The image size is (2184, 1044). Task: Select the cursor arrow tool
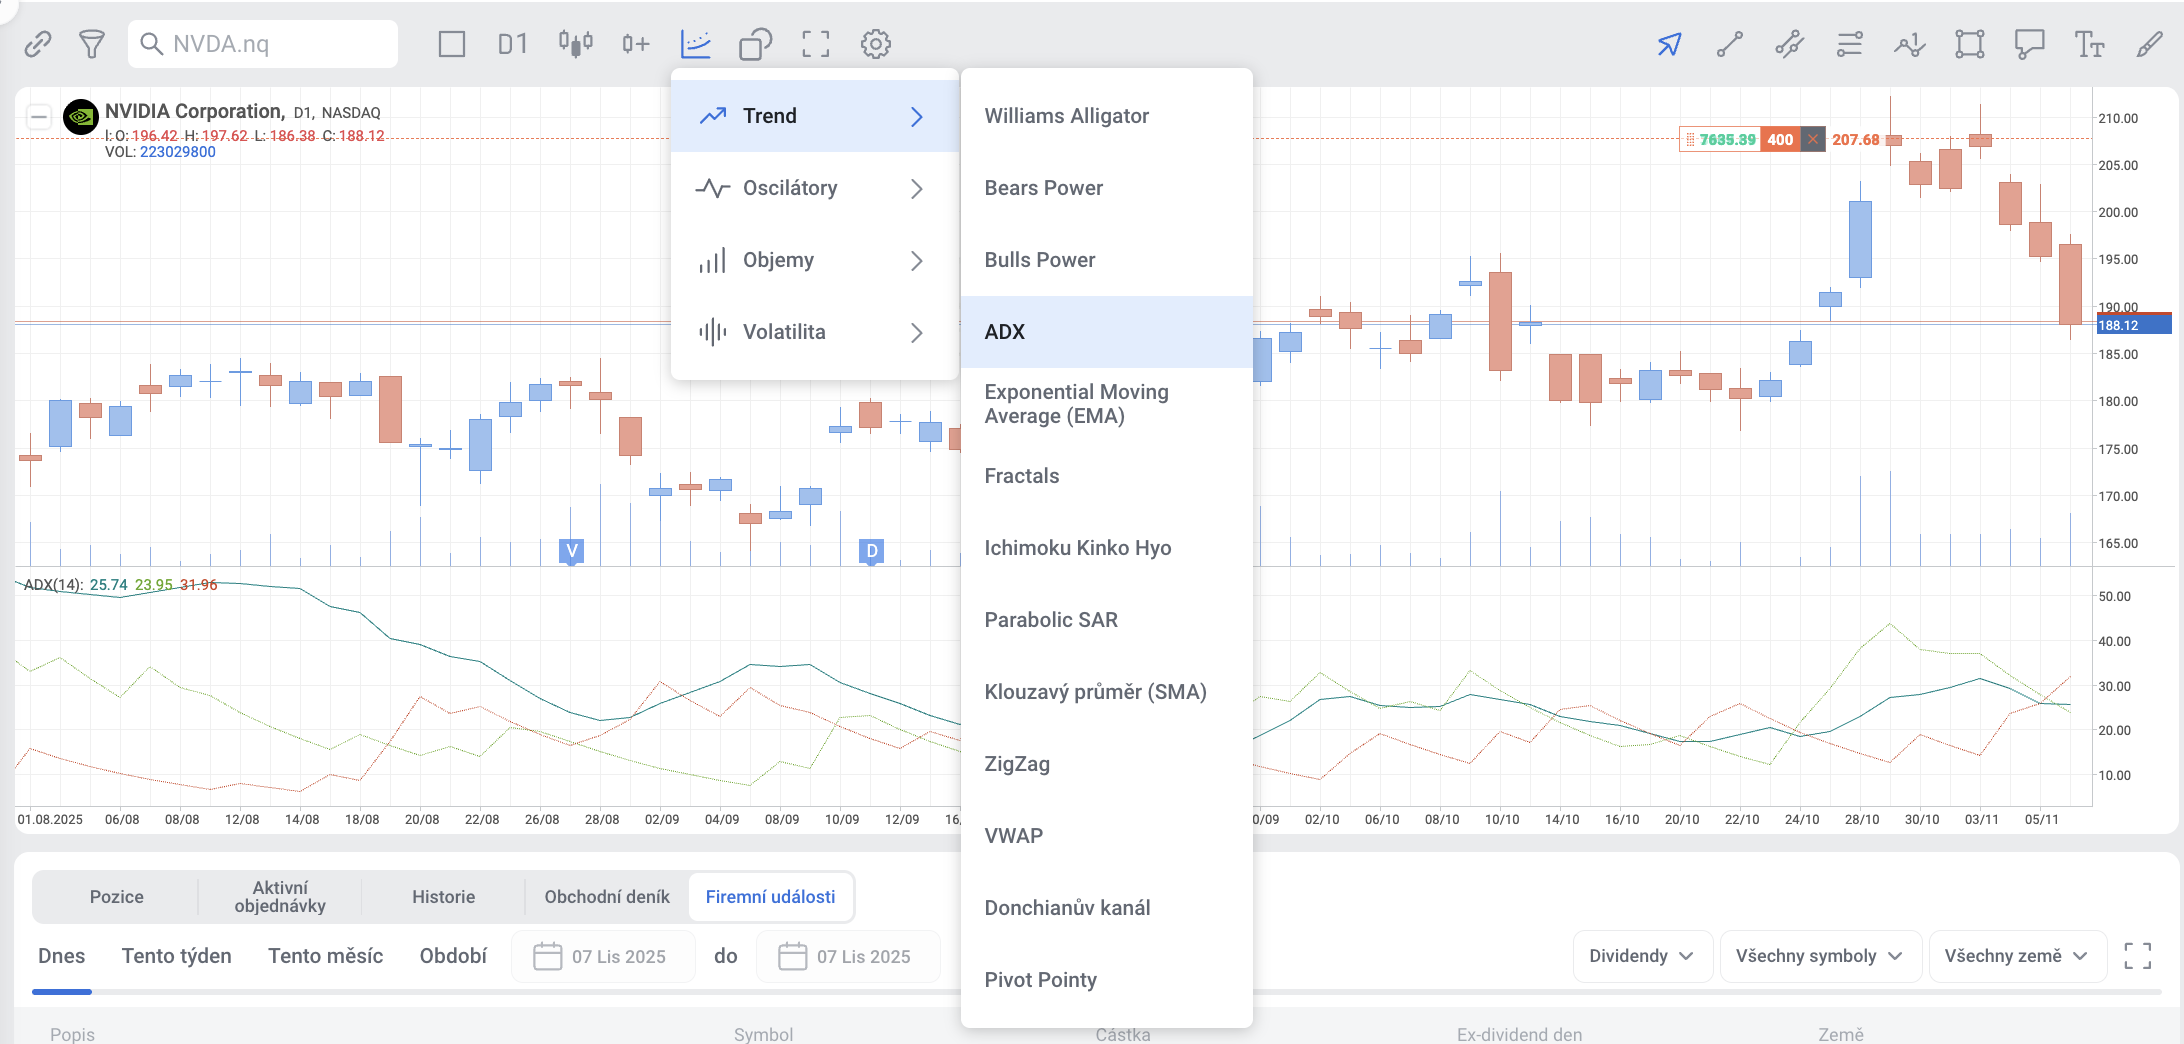coord(1670,44)
